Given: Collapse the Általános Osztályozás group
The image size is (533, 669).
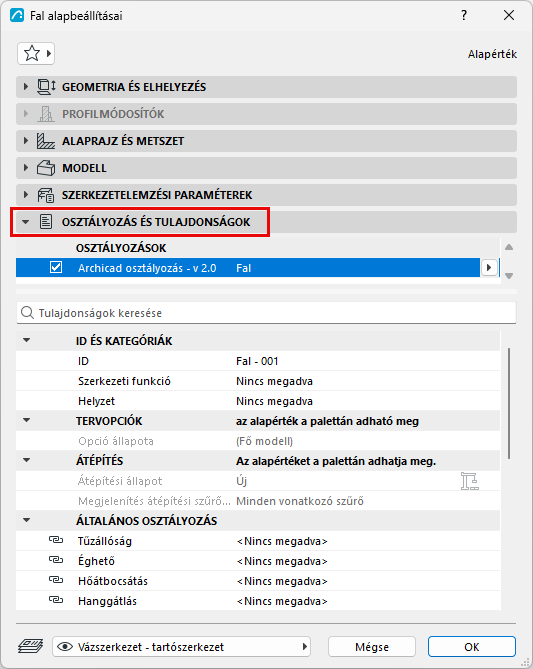Looking at the screenshot, I should click(x=26, y=521).
